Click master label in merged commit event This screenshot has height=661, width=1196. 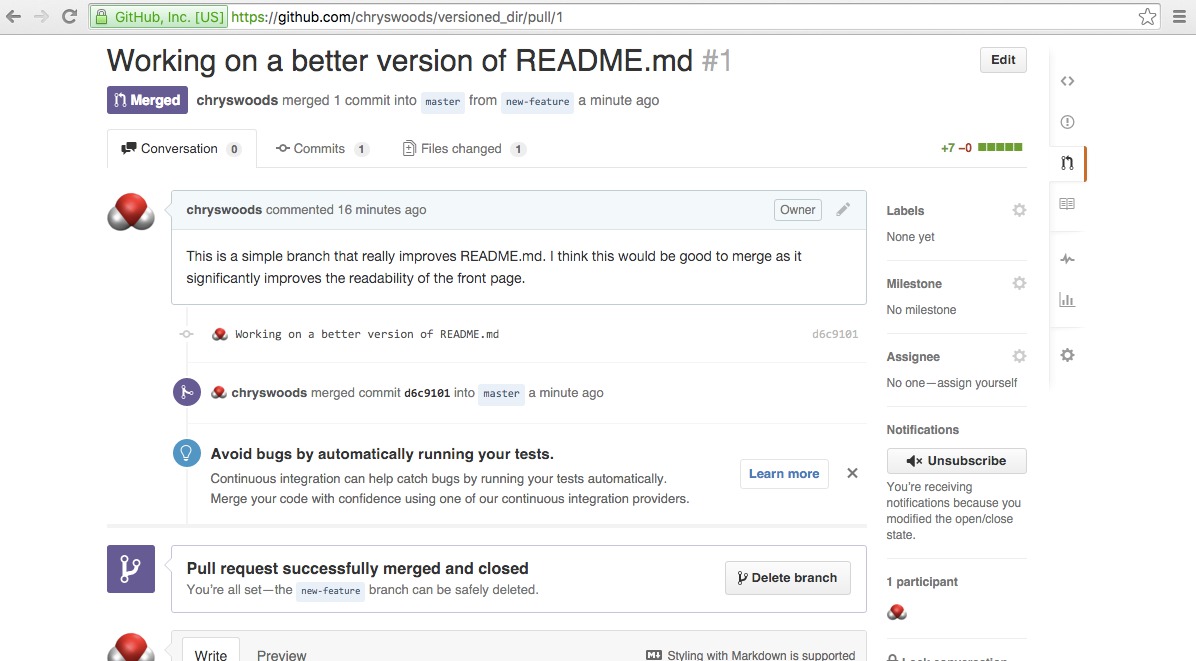[501, 393]
